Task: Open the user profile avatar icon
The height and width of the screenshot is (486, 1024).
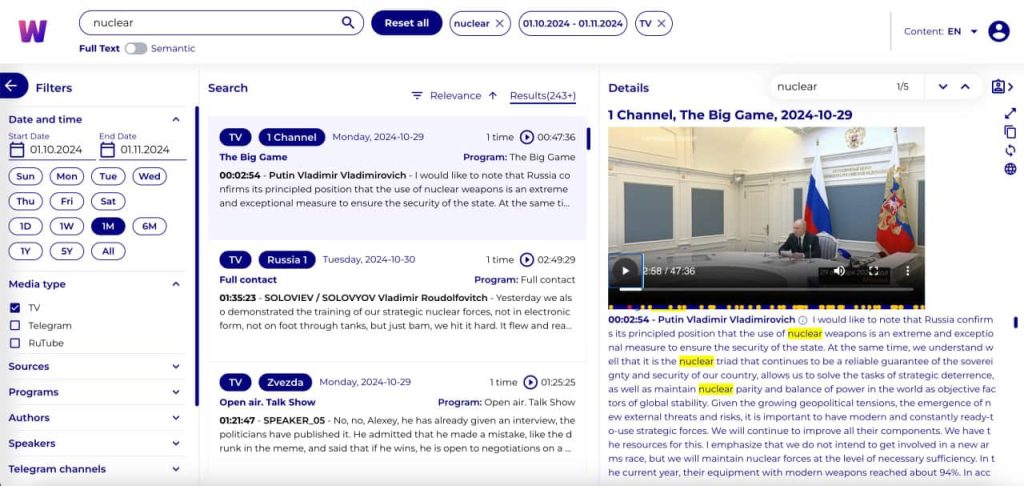Action: coord(999,31)
